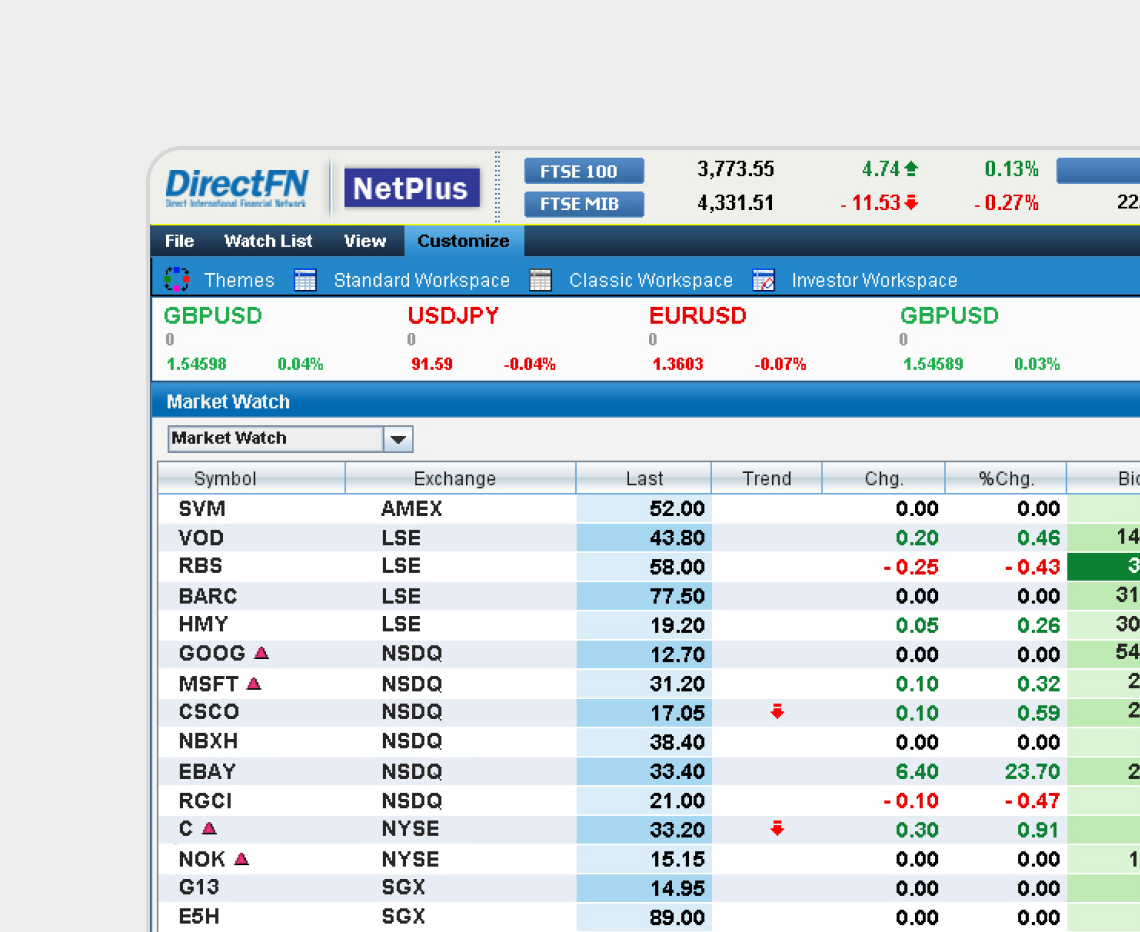Switch to Investor Workspace
The height and width of the screenshot is (932, 1140).
[874, 280]
